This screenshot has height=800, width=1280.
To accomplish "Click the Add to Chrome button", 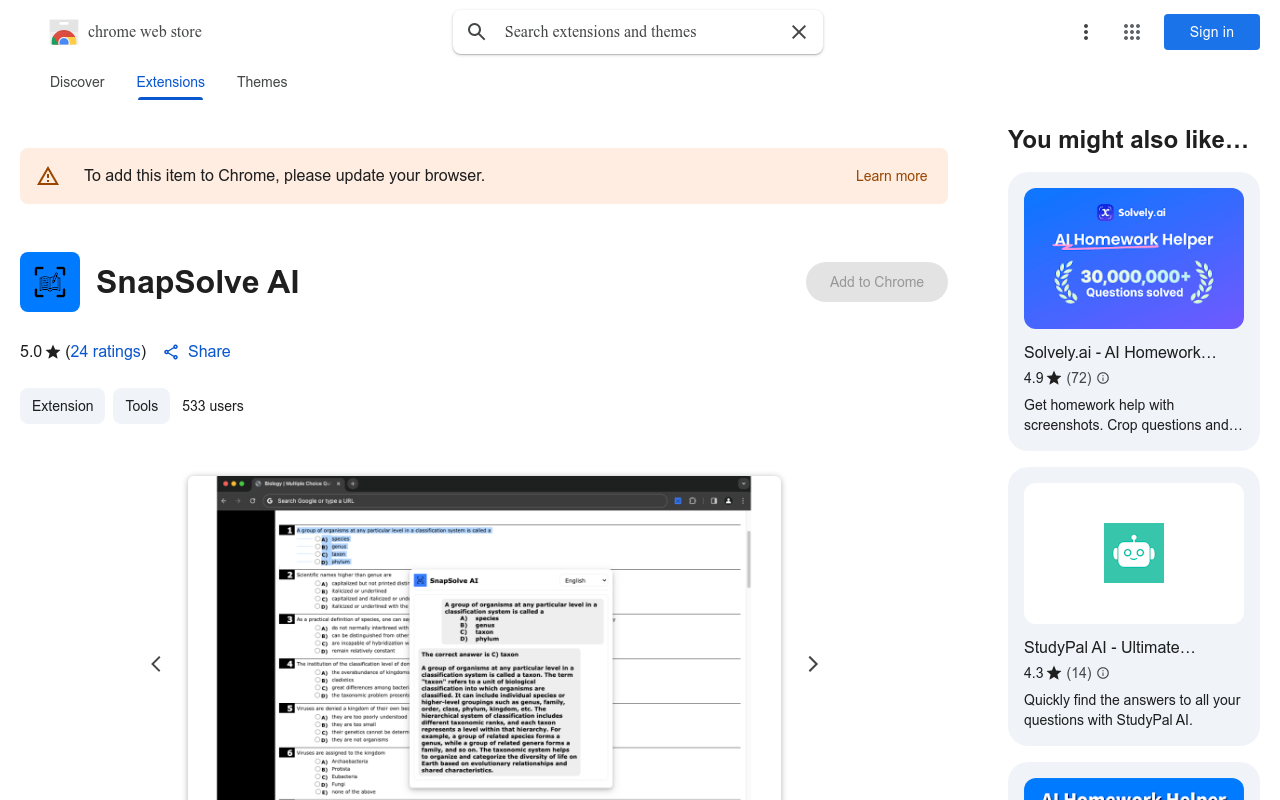I will click(877, 282).
